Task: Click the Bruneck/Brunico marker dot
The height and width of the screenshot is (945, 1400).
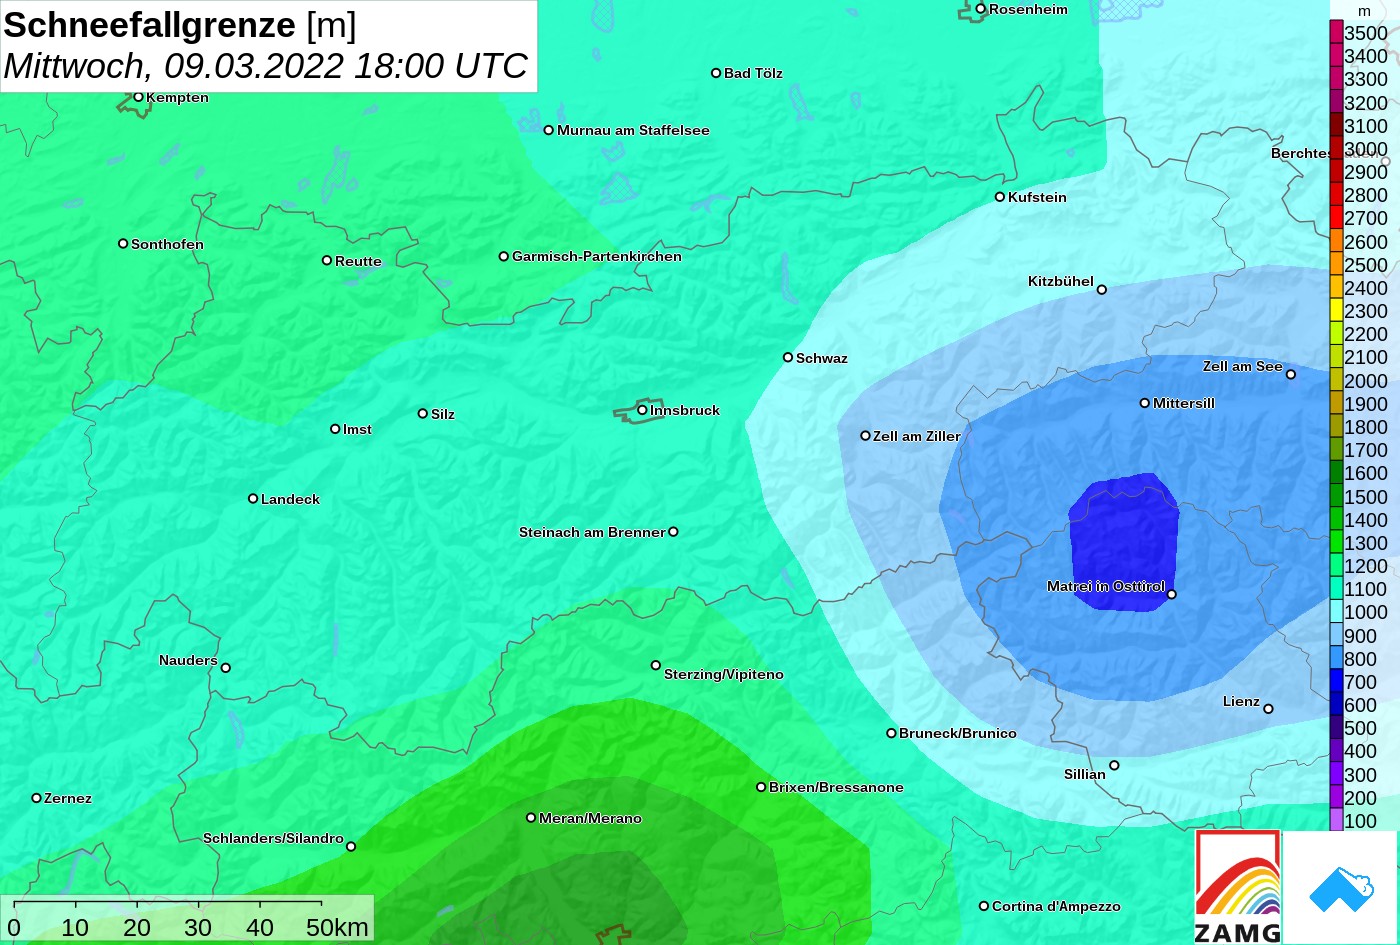Action: coord(892,733)
